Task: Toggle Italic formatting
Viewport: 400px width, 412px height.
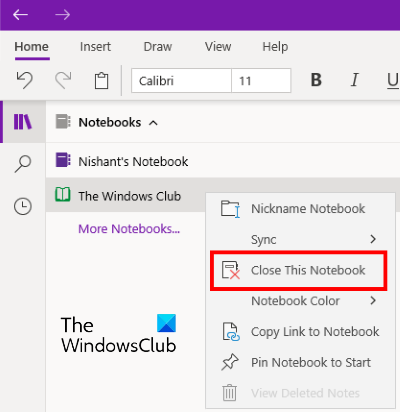Action: pyautogui.click(x=355, y=80)
